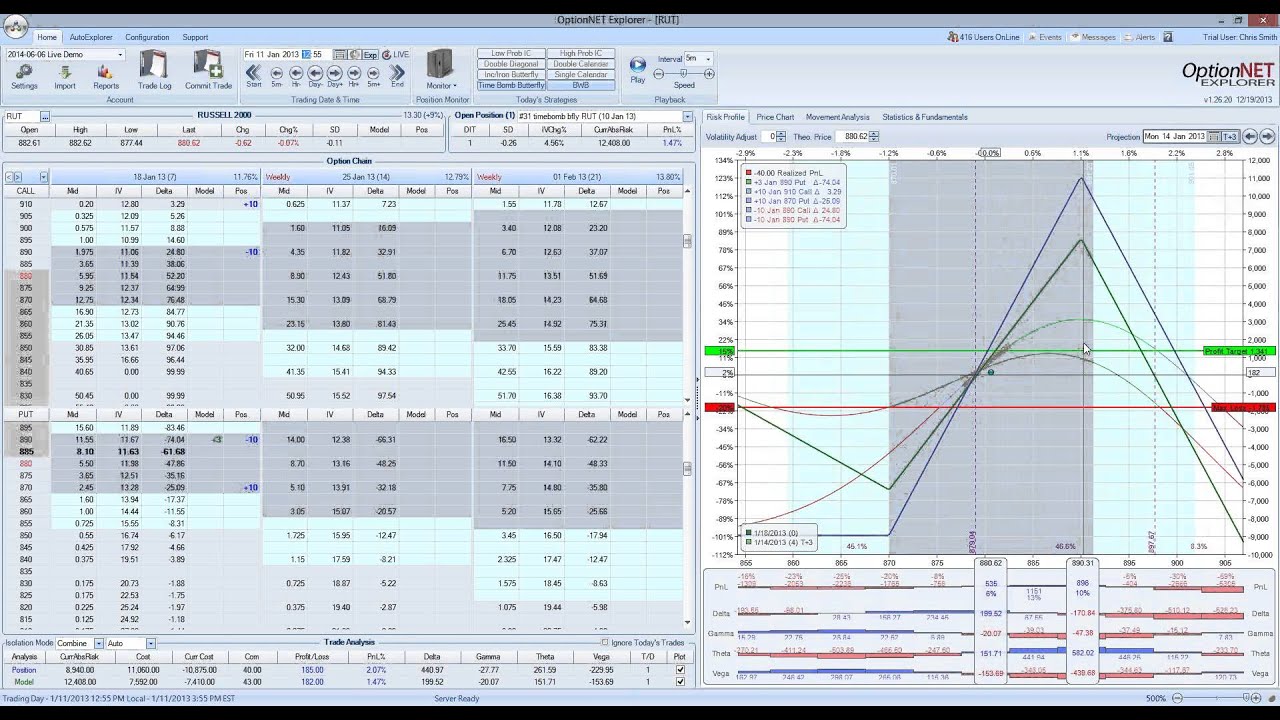Open Projection date calendar icon
1280x720 pixels.
point(1214,136)
